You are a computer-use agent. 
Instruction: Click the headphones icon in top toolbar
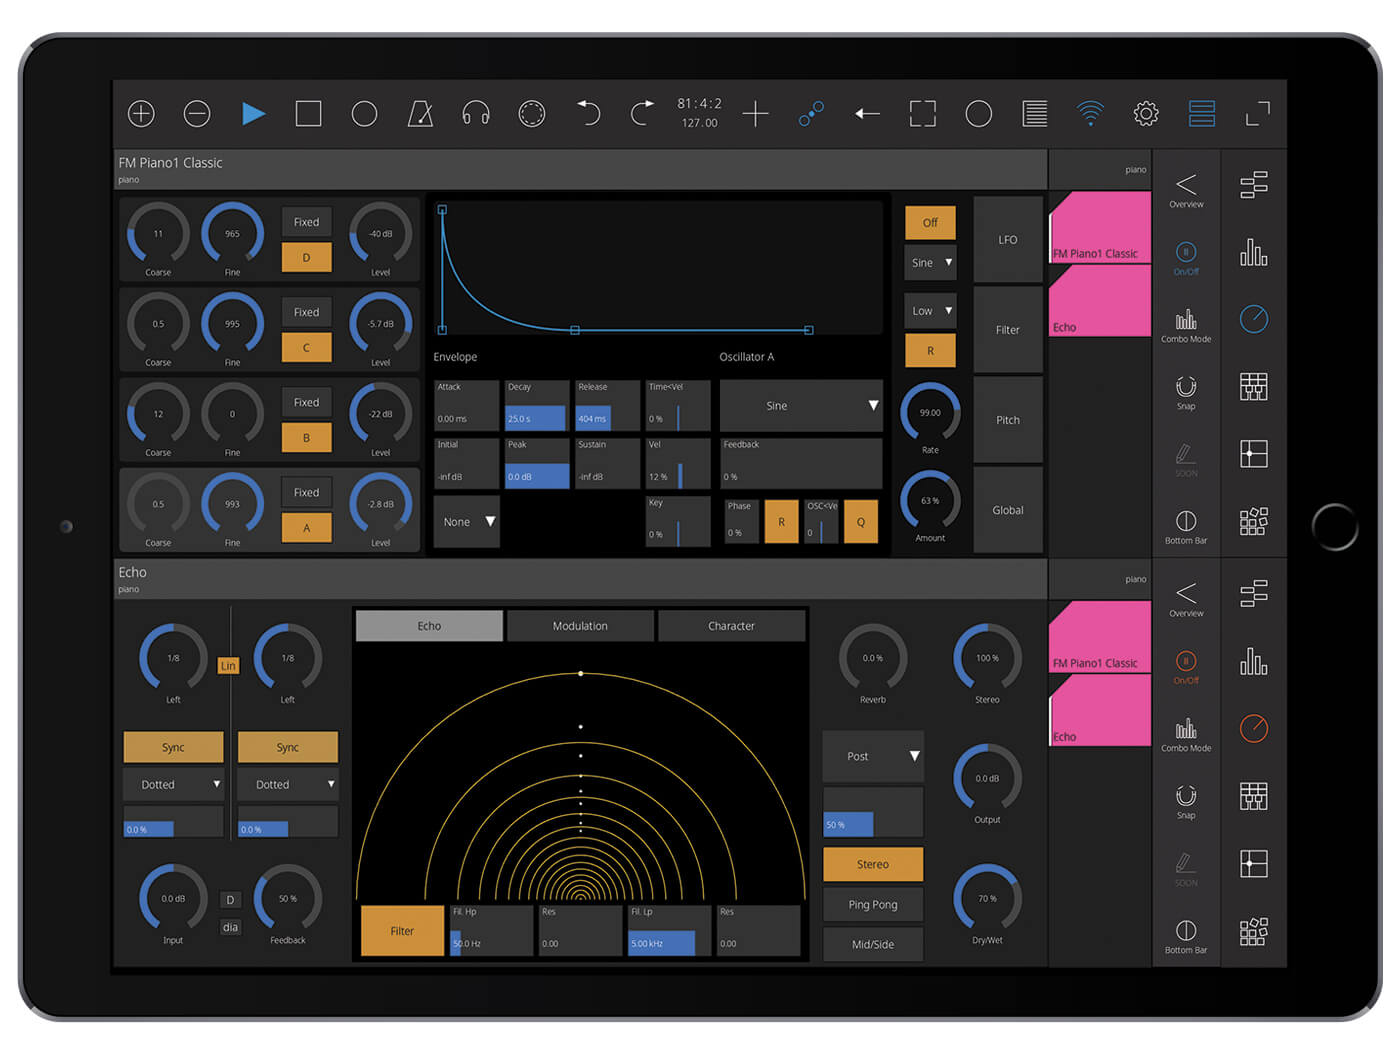[476, 114]
